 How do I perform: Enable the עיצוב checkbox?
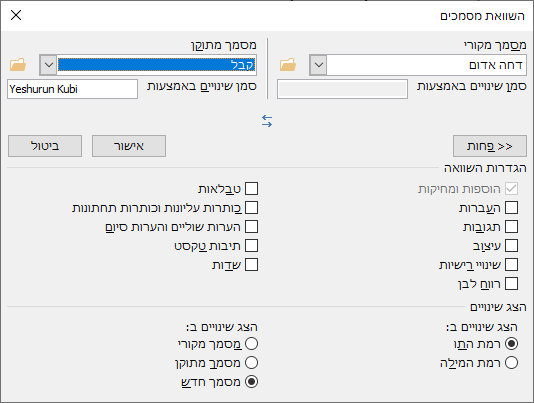512,246
